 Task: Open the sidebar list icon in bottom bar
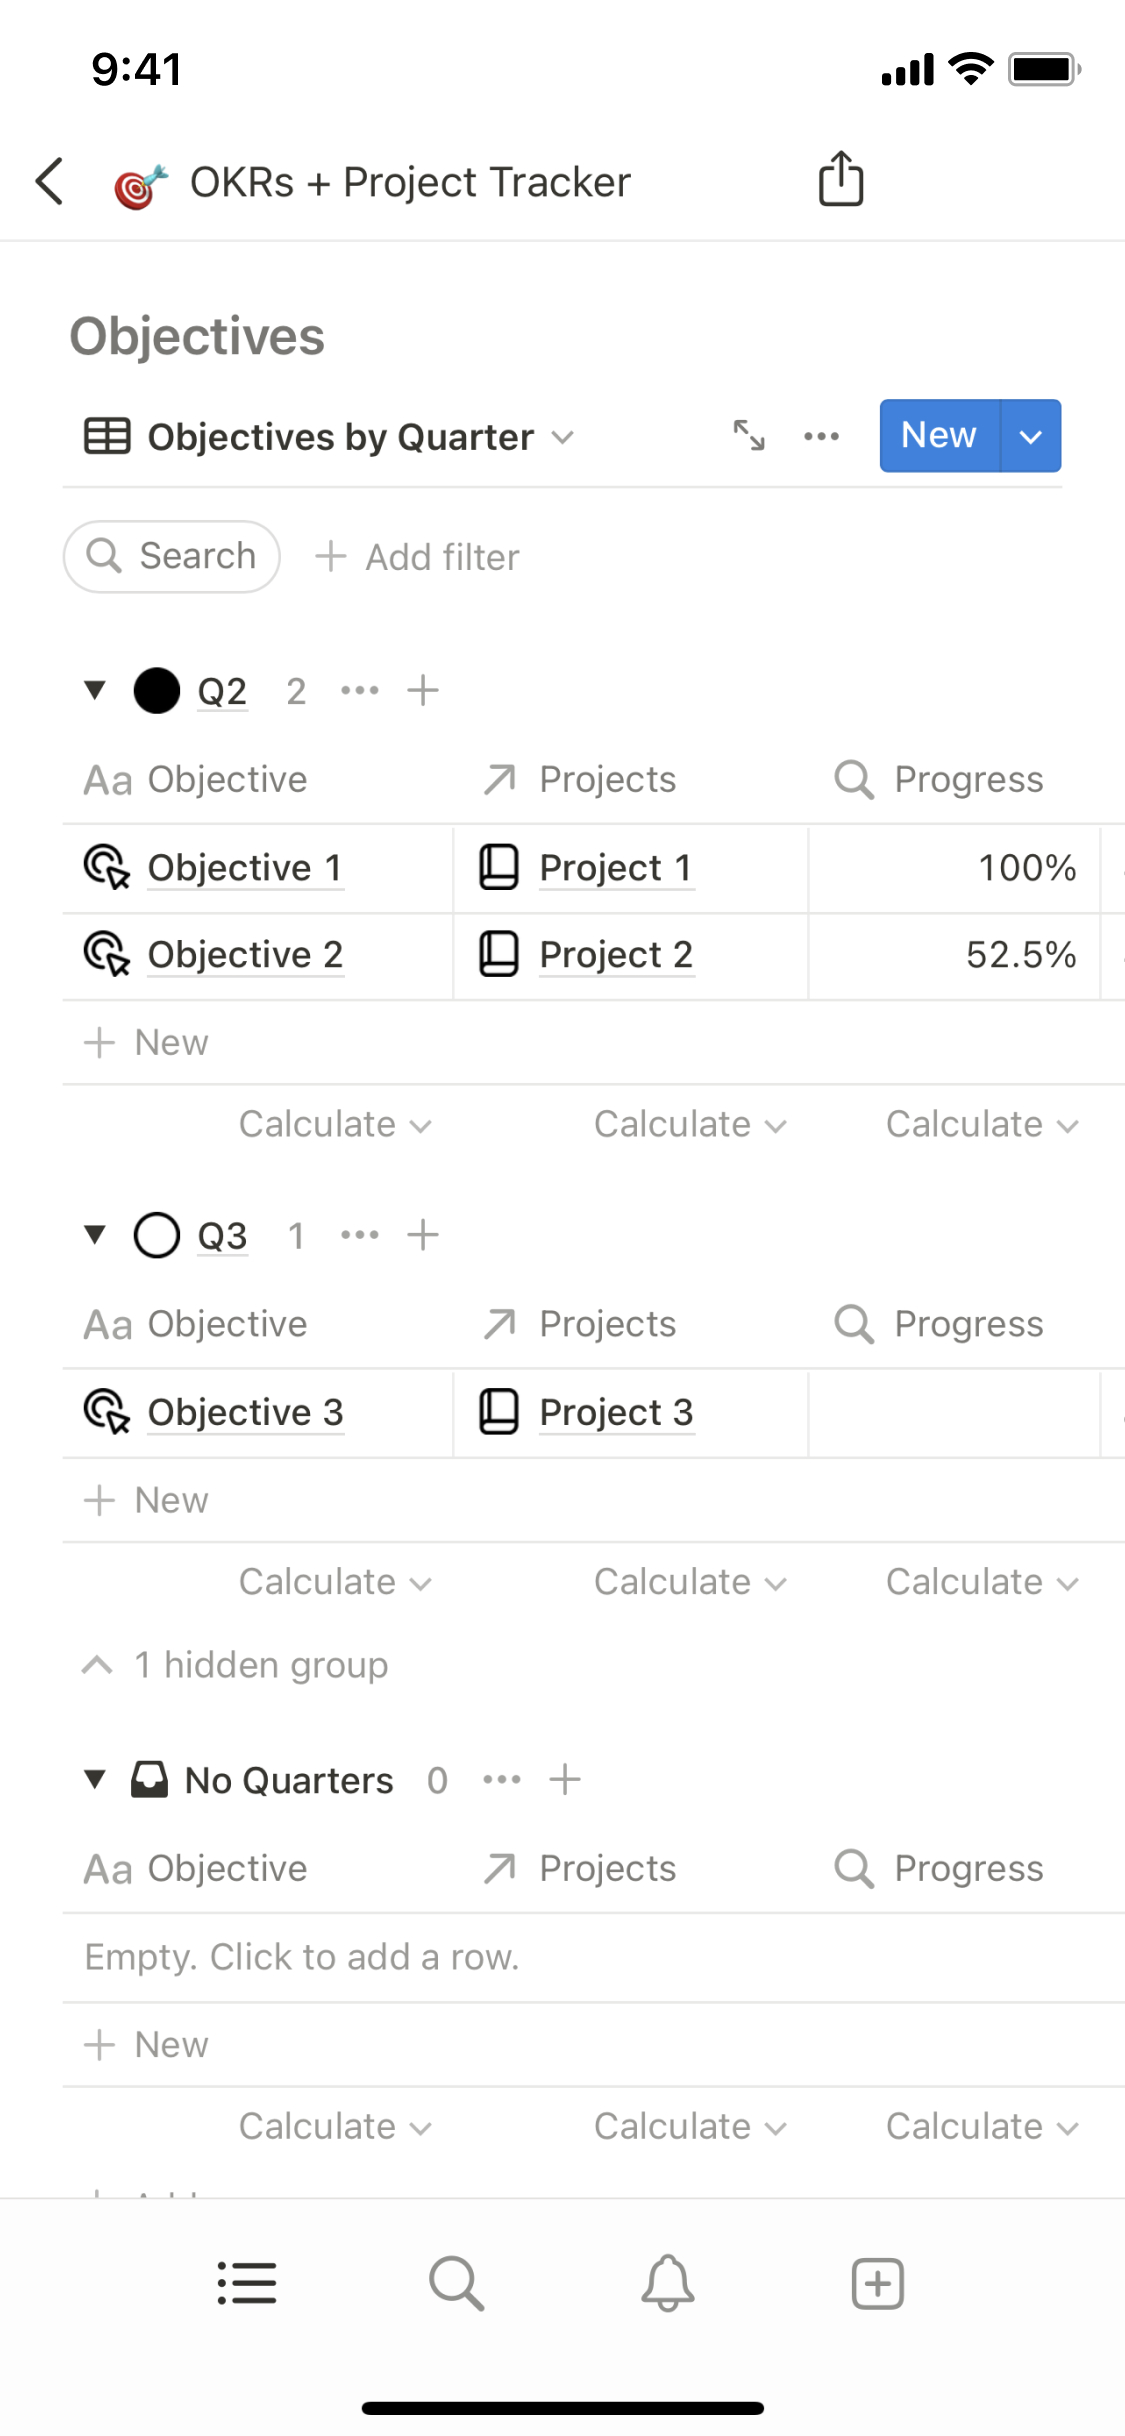pos(247,2284)
